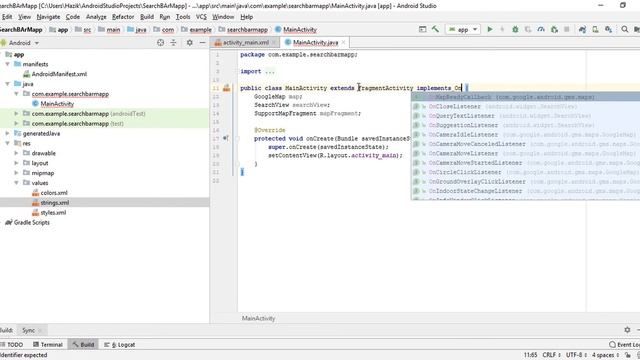Screen dimensions: 640x360
Task: Click the Select Run Configuration window icon
Action: tap(422, 29)
